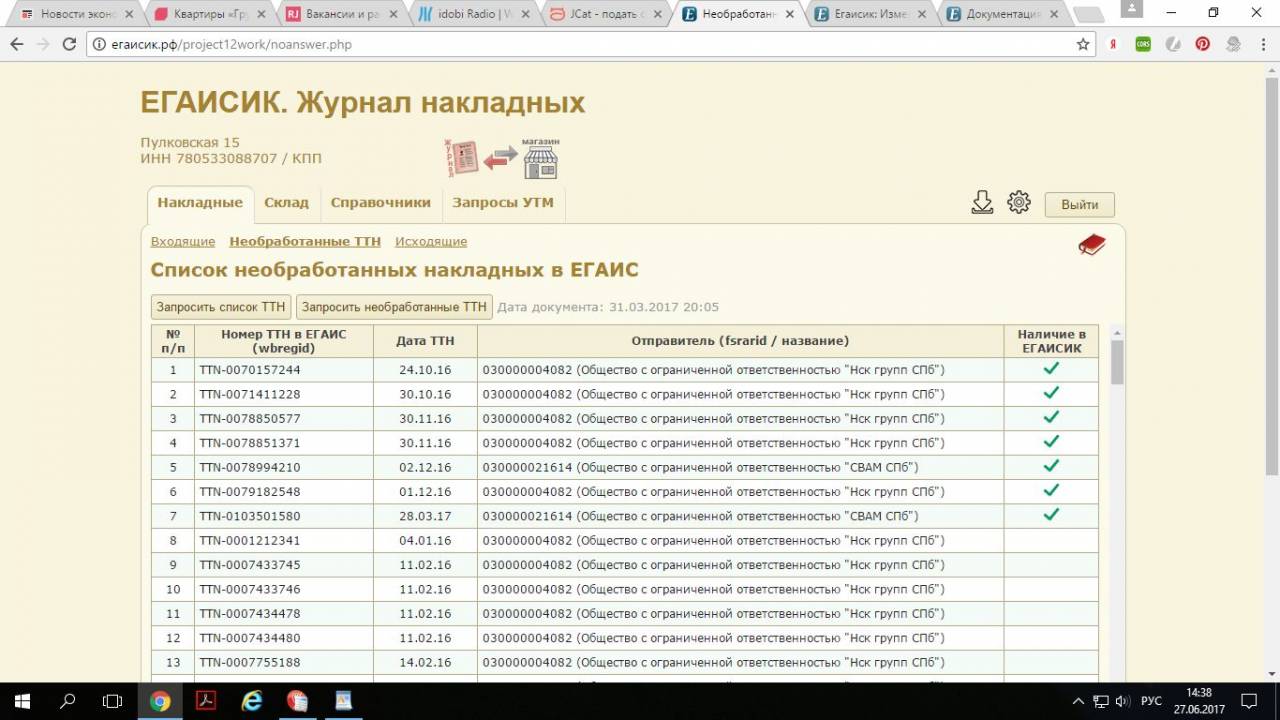Click the магазин shop icon in the header
1280x720 pixels.
(539, 158)
